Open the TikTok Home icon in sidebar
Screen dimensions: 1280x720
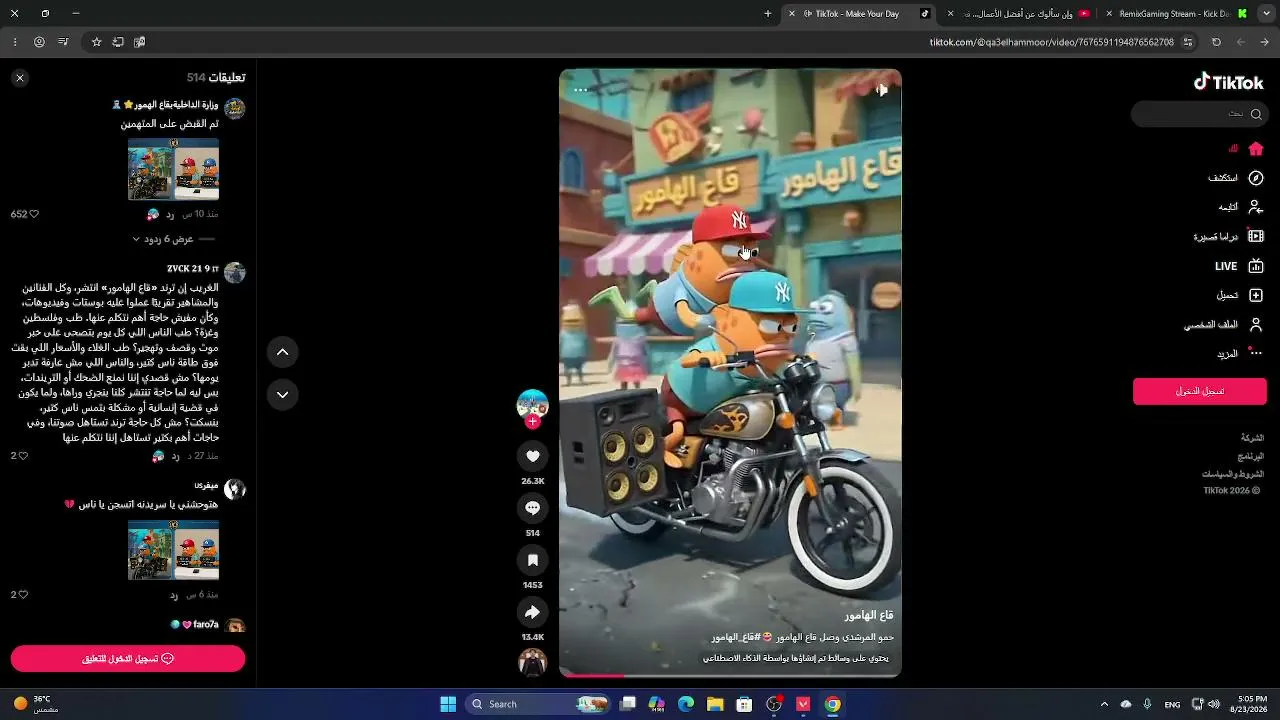tap(1256, 149)
